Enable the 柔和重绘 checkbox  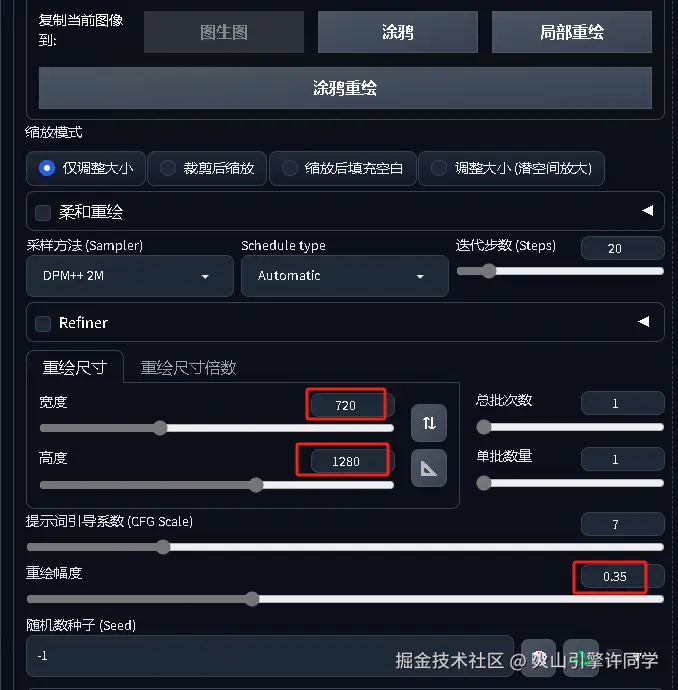(x=43, y=213)
